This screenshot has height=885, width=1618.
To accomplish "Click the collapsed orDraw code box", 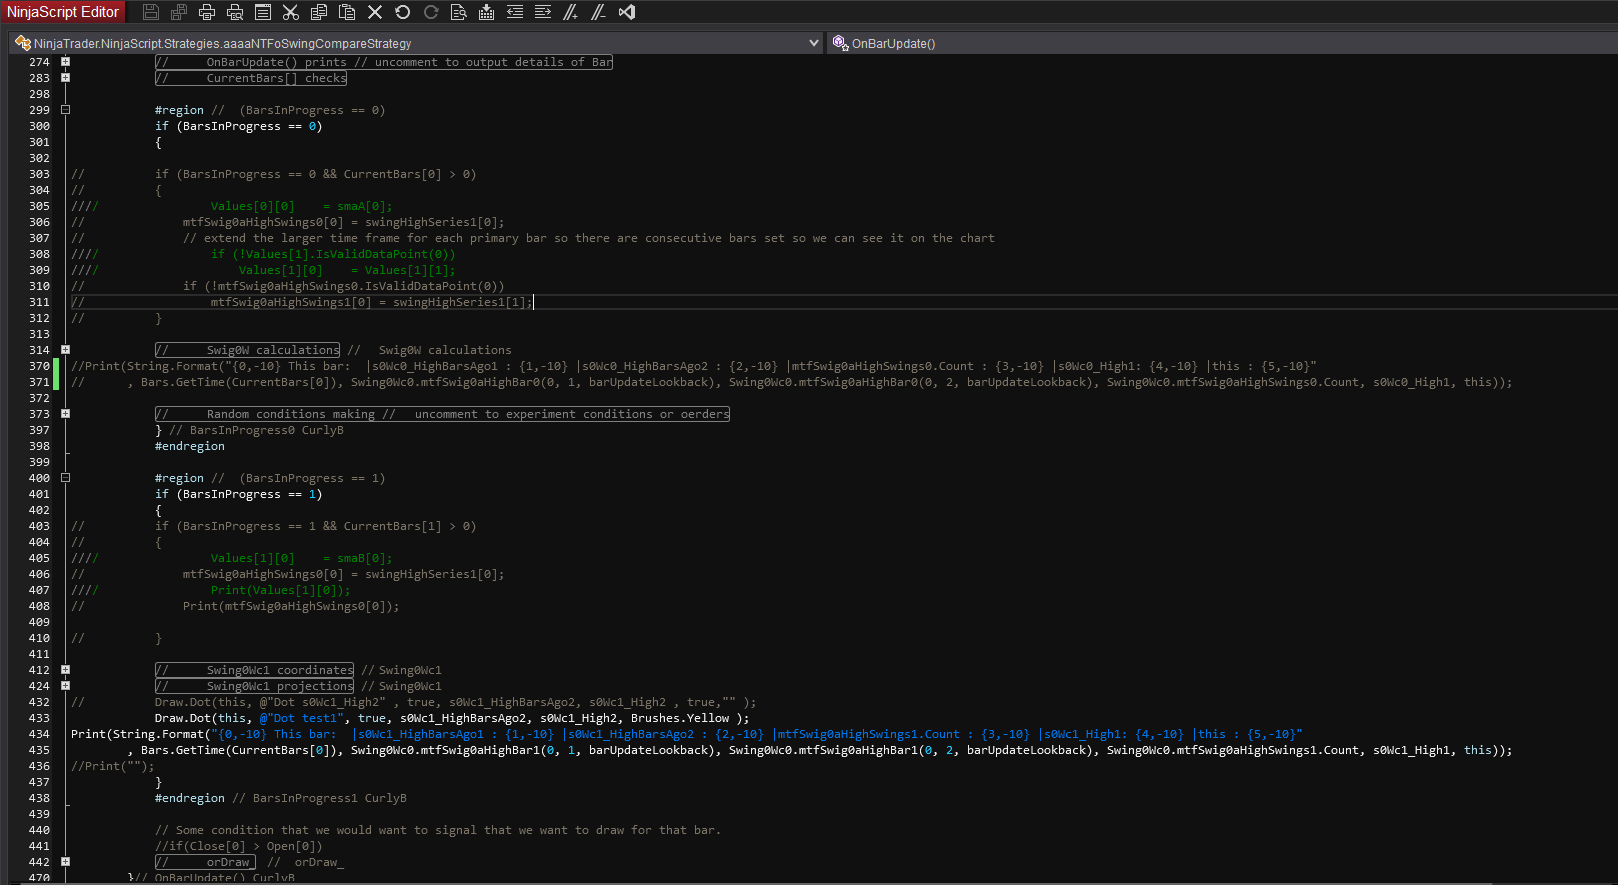I will point(205,862).
